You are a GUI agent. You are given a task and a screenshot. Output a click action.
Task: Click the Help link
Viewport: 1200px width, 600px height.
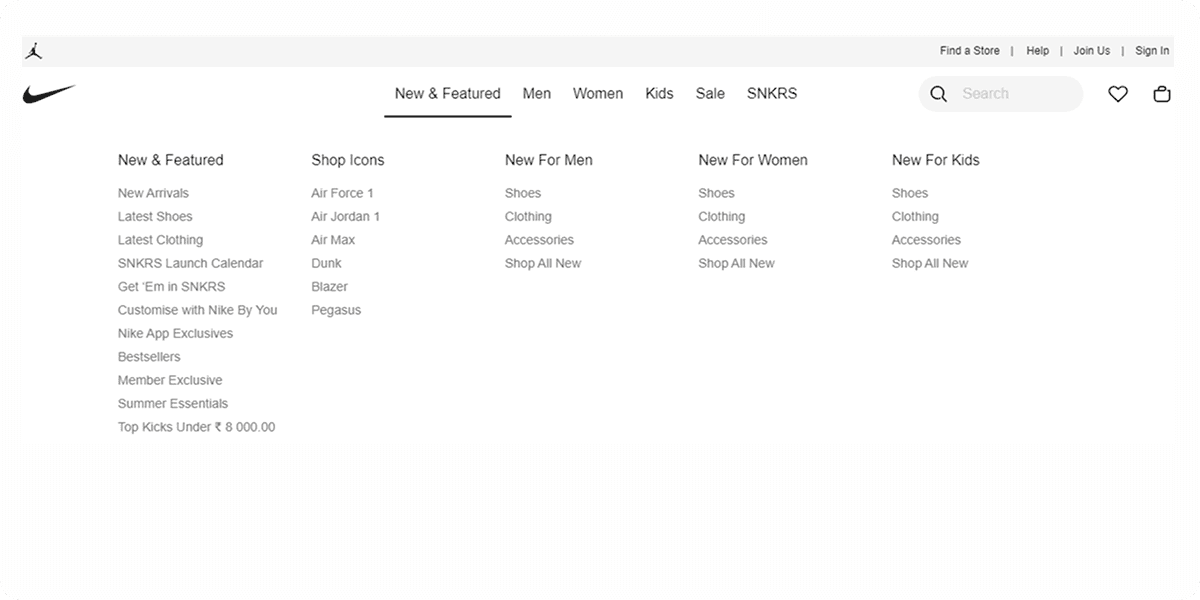(x=1038, y=51)
